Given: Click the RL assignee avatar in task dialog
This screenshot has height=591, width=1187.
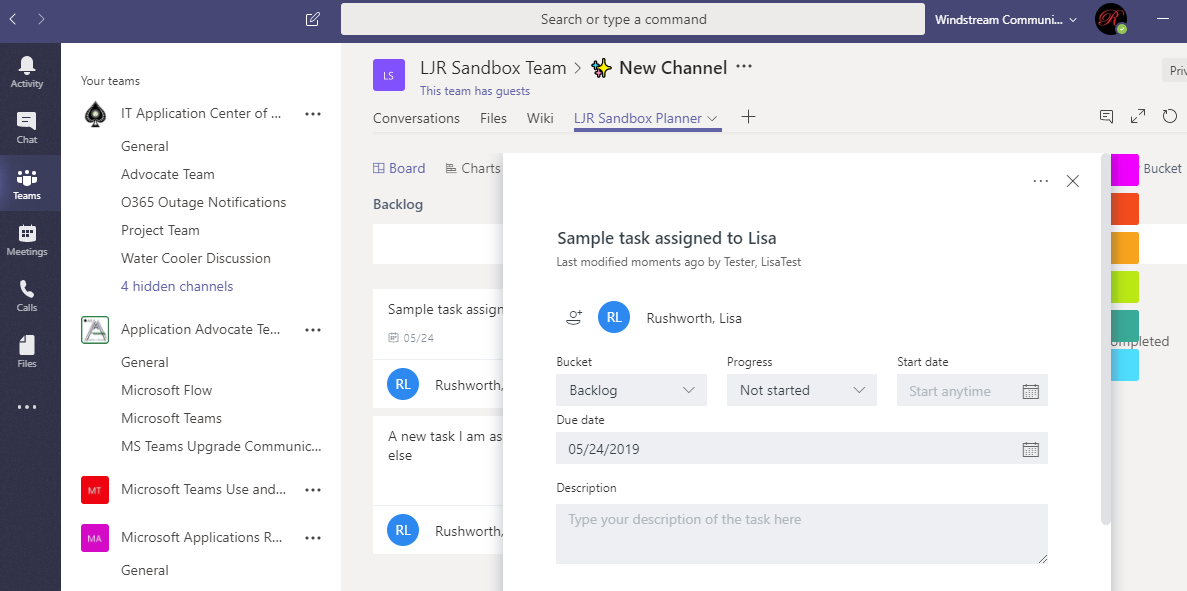Looking at the screenshot, I should point(614,318).
